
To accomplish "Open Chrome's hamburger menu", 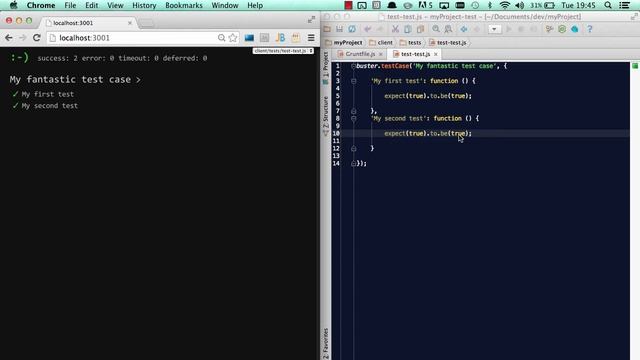I will click(311, 38).
